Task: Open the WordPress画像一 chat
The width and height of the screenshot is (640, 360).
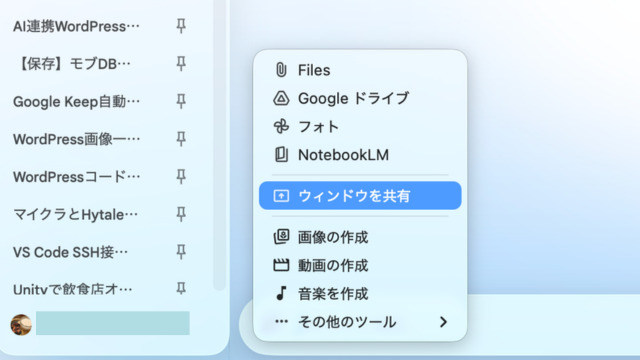Action: (76, 139)
